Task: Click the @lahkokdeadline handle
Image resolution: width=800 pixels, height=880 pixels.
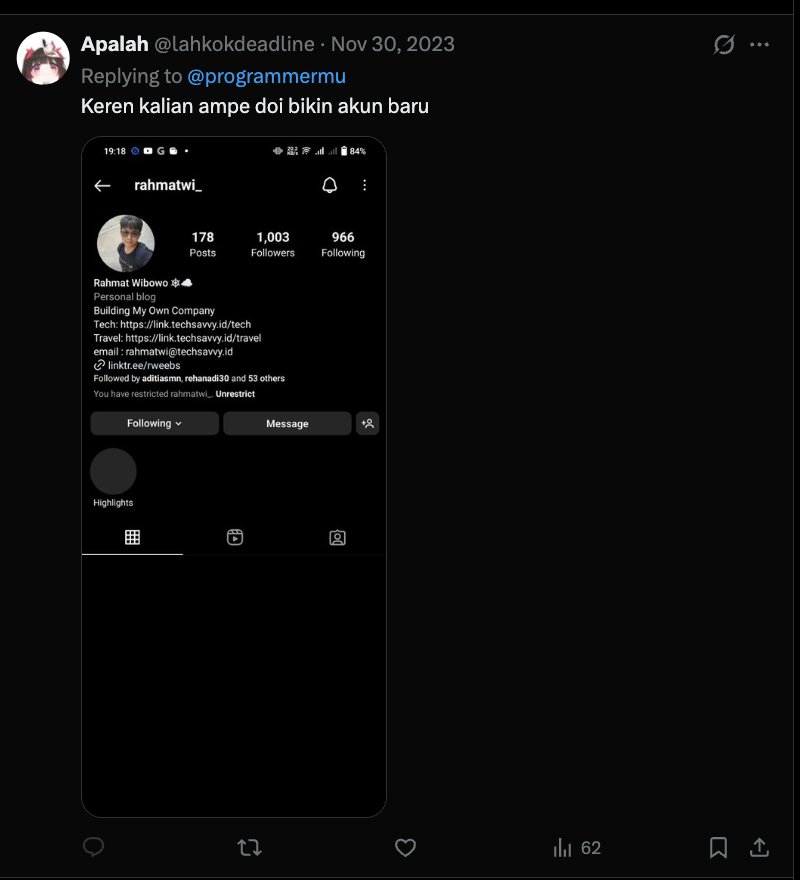Action: (234, 44)
